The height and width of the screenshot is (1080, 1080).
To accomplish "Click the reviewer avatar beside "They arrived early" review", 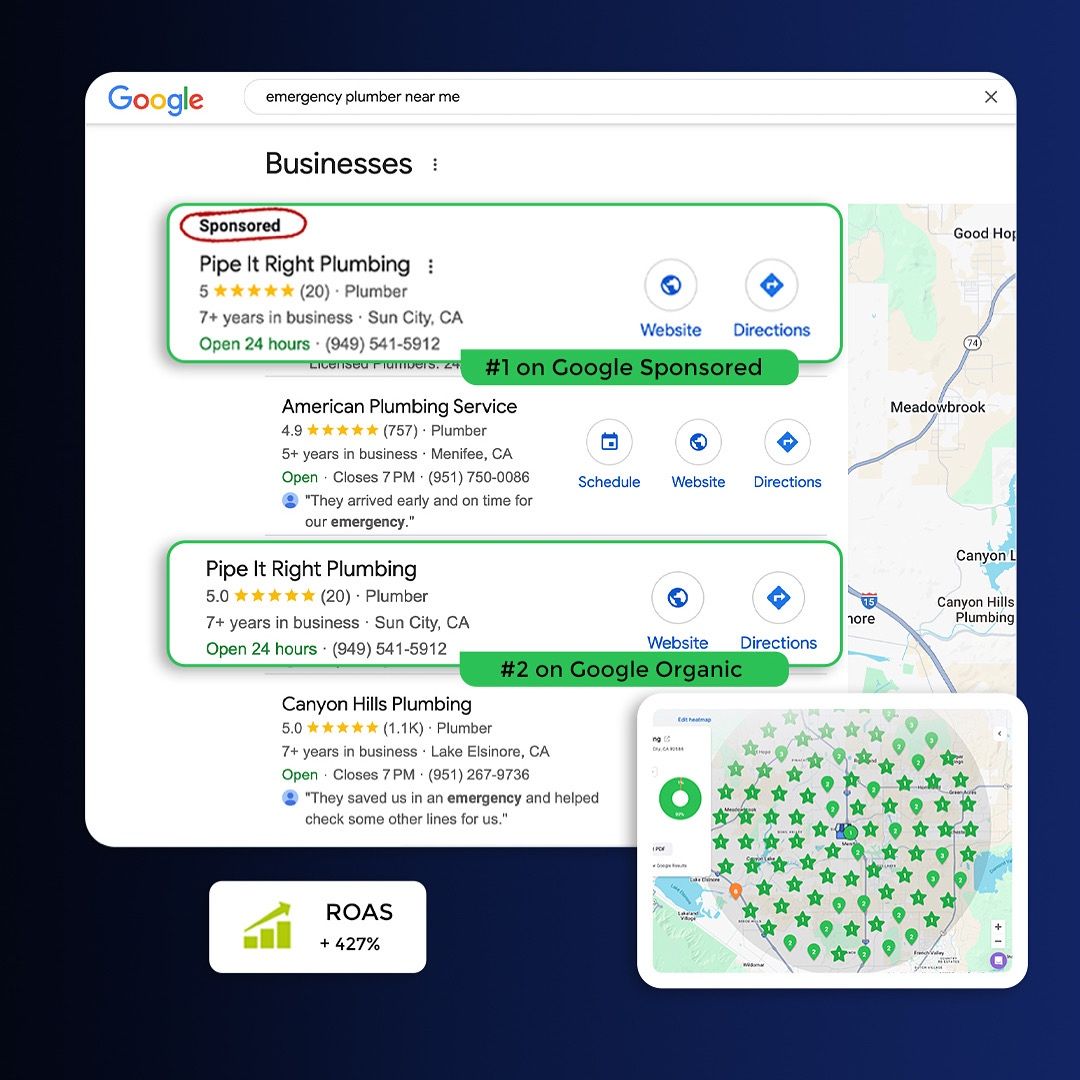I will (290, 501).
